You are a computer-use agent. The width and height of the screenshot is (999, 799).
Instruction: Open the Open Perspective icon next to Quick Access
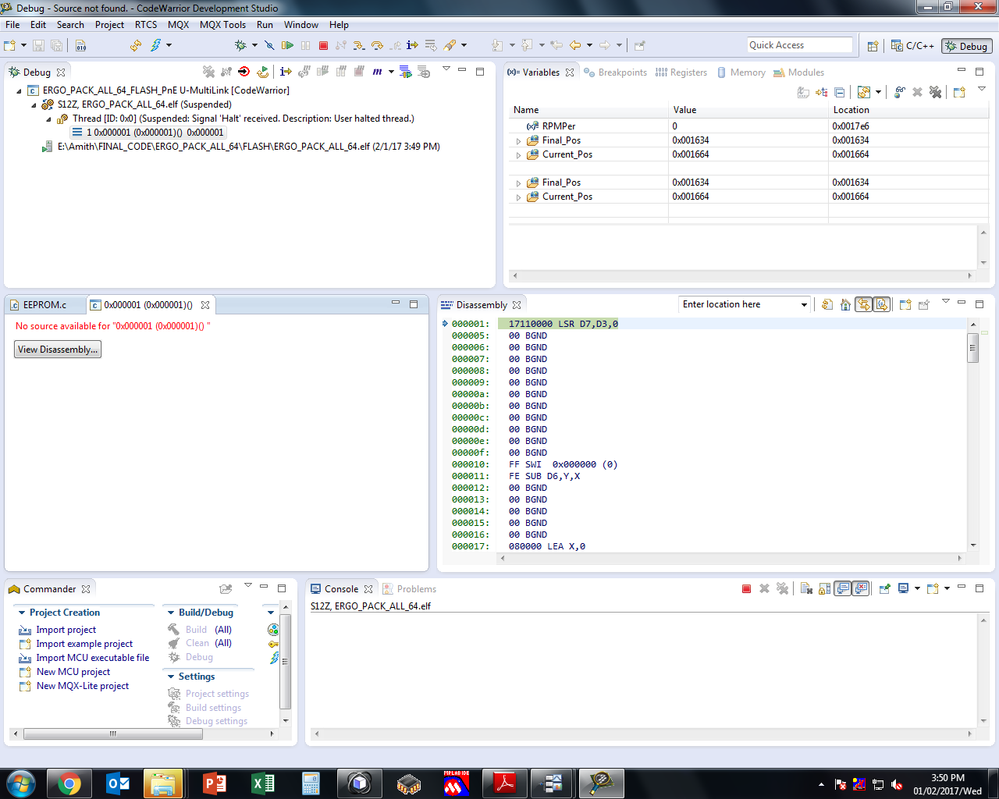(873, 46)
